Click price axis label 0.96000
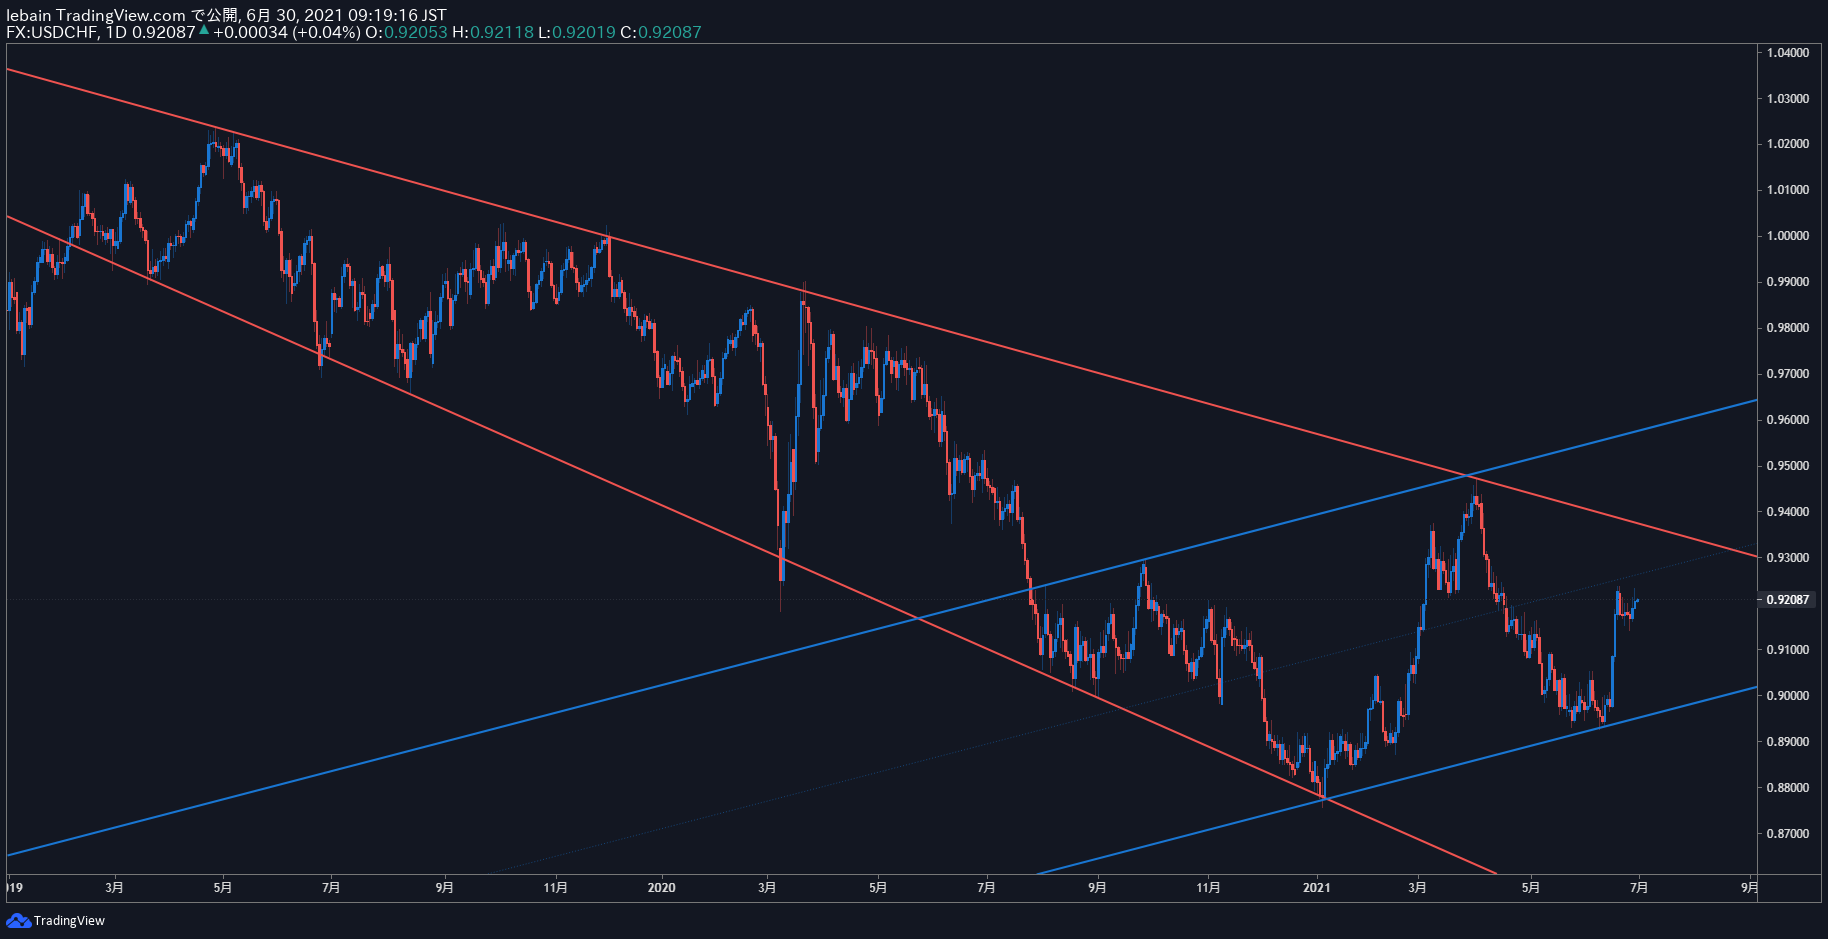Viewport: 1828px width, 939px height. tap(1788, 420)
